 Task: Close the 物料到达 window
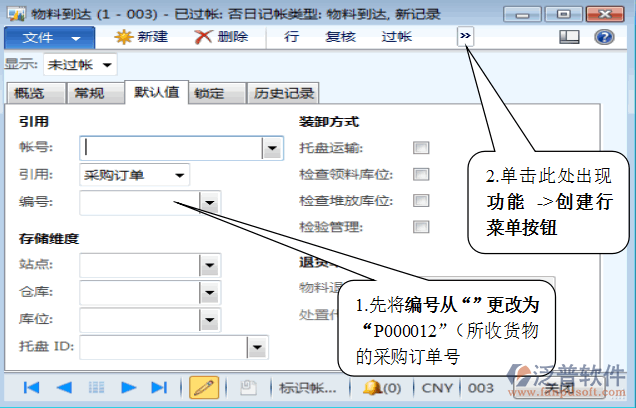(605, 14)
